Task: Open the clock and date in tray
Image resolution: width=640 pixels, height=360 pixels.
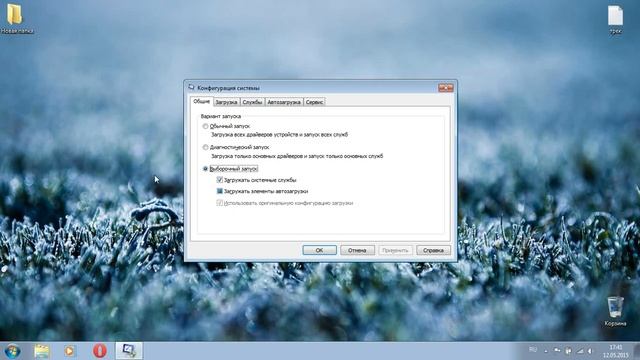Action: 616,351
